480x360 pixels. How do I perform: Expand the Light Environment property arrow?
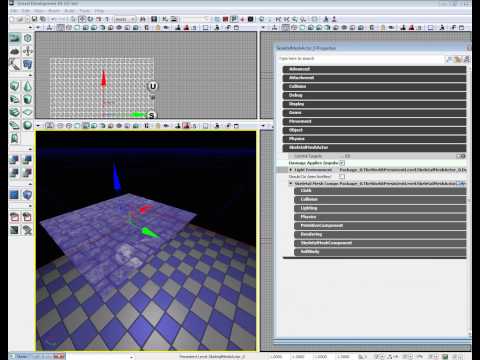(291, 170)
